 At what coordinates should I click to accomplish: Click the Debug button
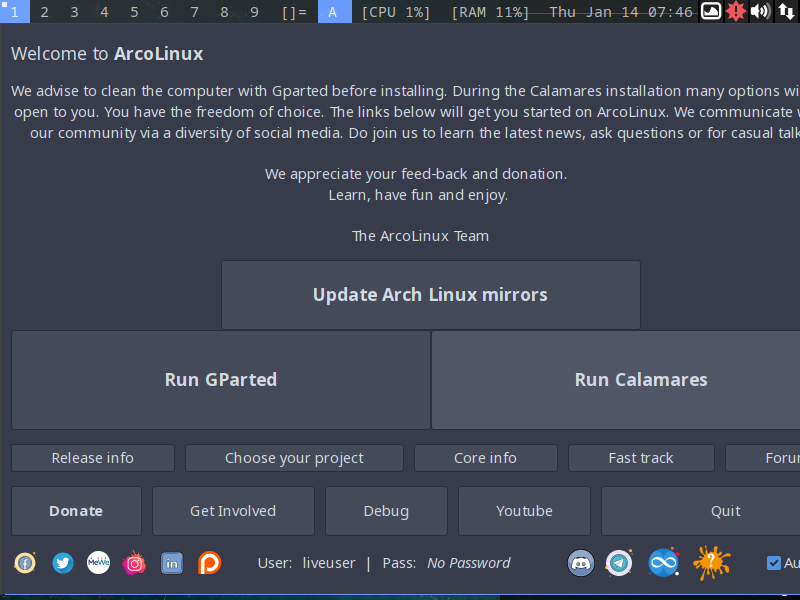[x=386, y=511]
